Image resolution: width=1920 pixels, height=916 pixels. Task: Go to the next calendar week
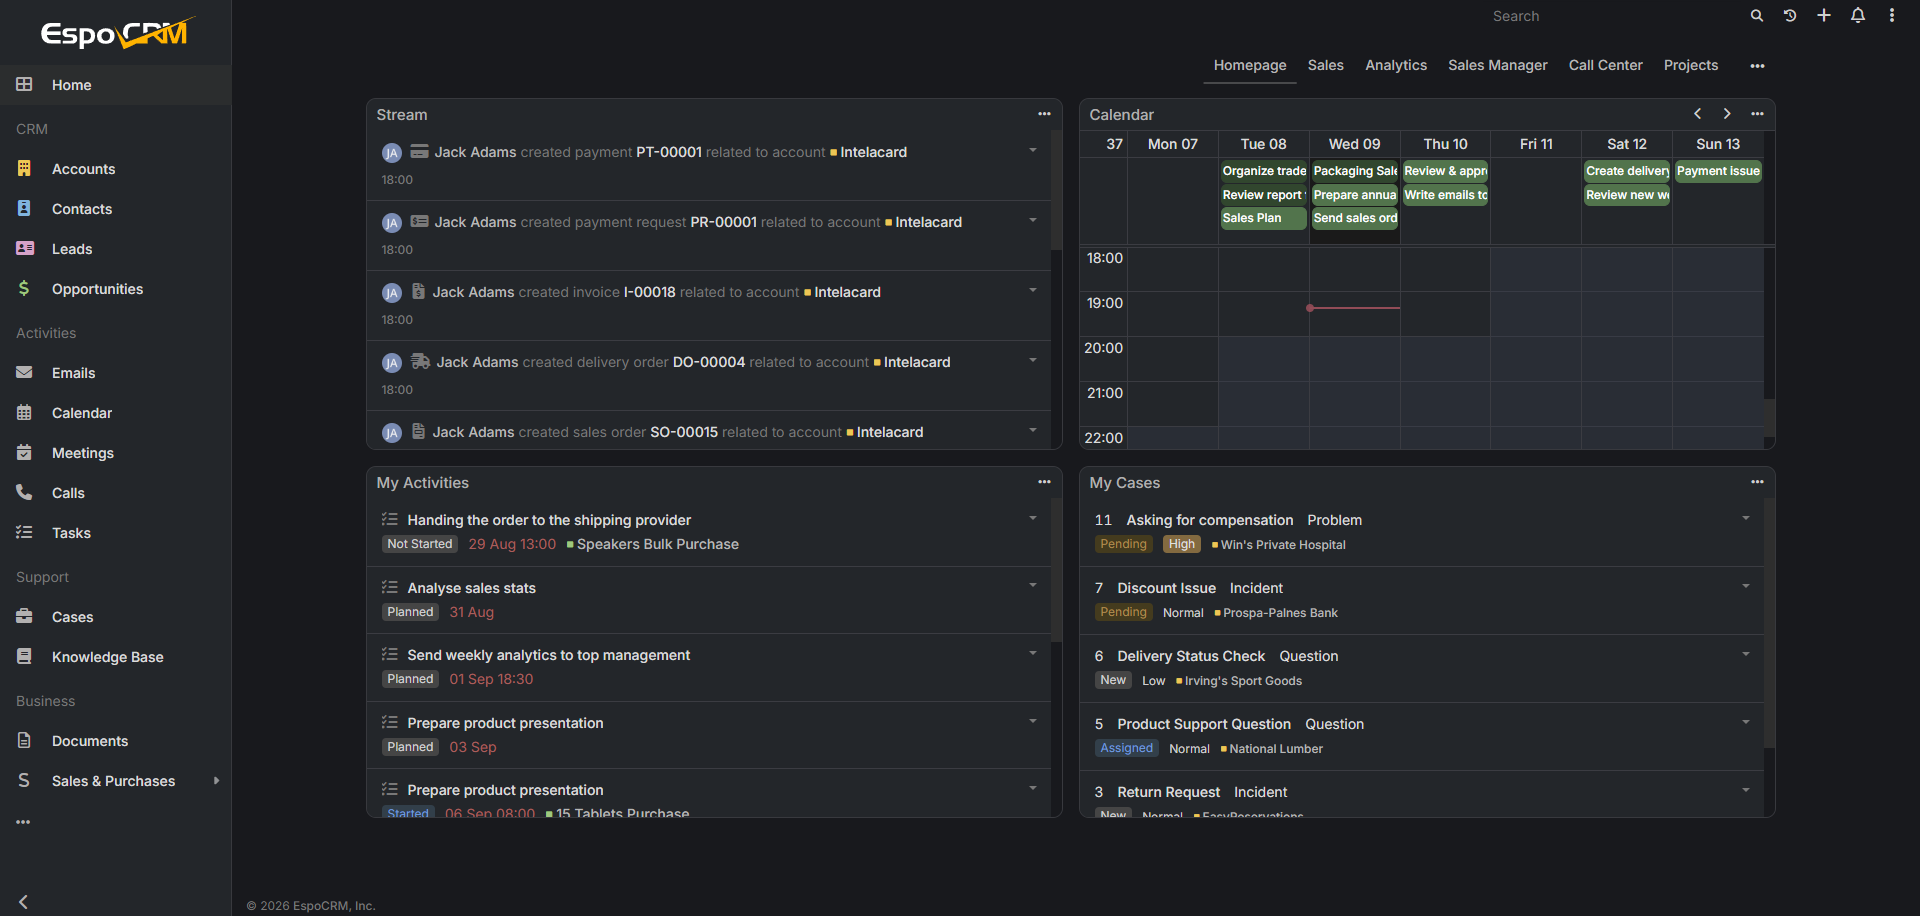coord(1727,114)
